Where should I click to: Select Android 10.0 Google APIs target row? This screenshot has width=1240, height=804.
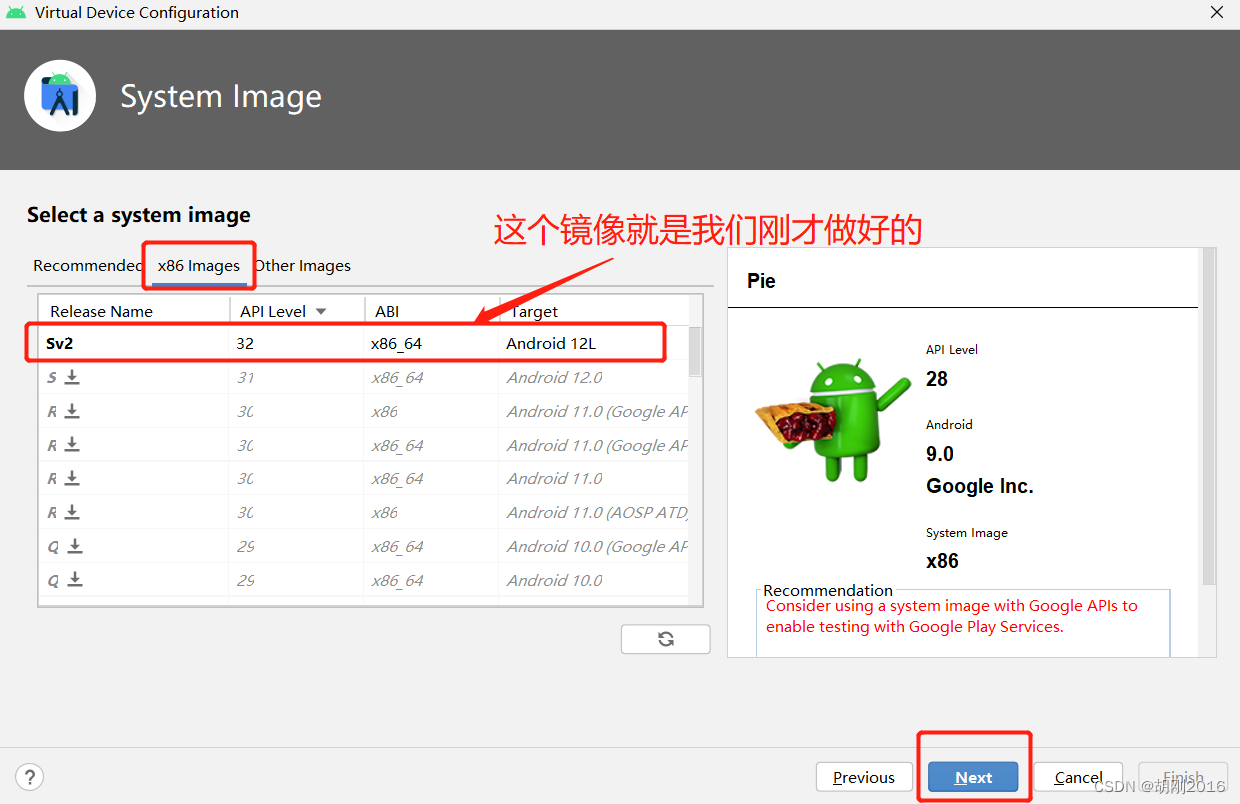(x=364, y=546)
